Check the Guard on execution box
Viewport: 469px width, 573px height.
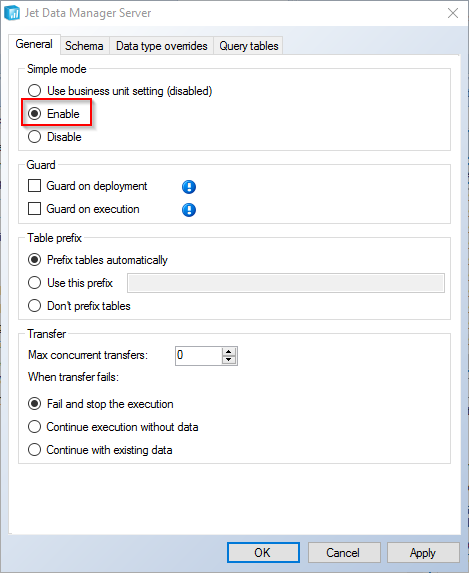(34, 209)
